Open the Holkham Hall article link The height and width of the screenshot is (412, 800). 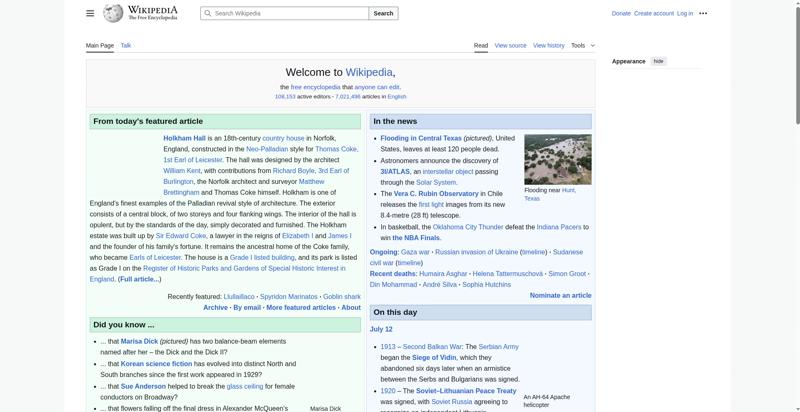pos(184,138)
